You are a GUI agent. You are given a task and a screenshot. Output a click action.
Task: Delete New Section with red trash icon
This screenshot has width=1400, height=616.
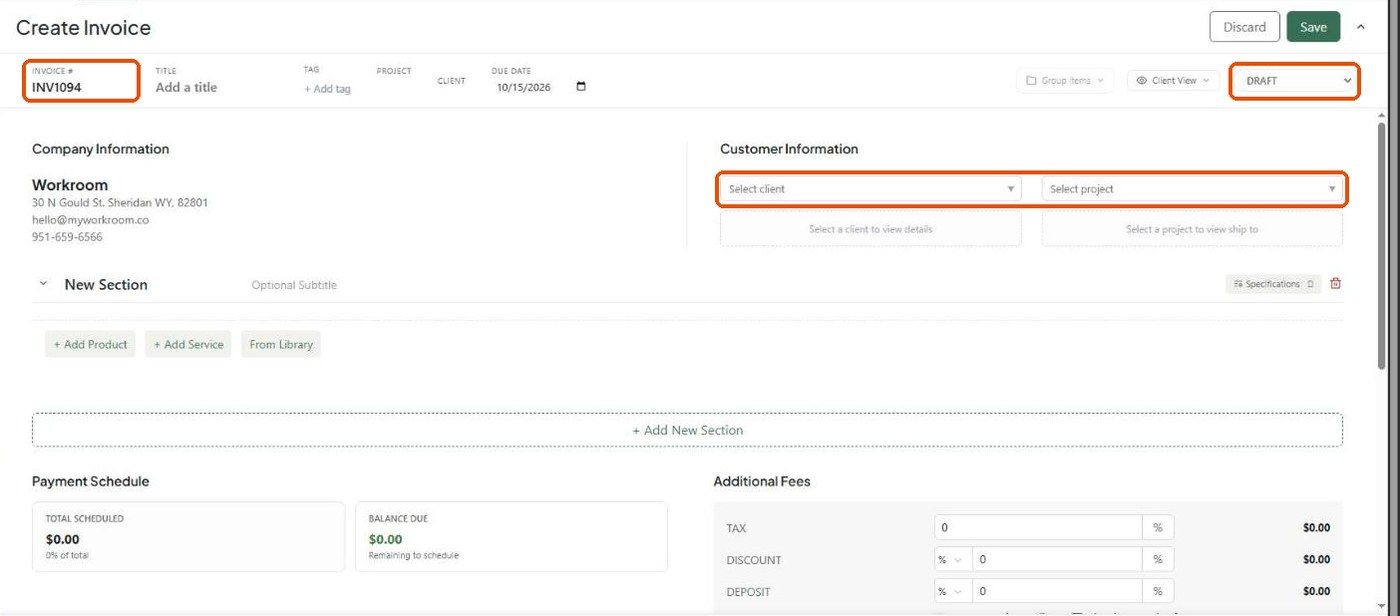[x=1336, y=284]
